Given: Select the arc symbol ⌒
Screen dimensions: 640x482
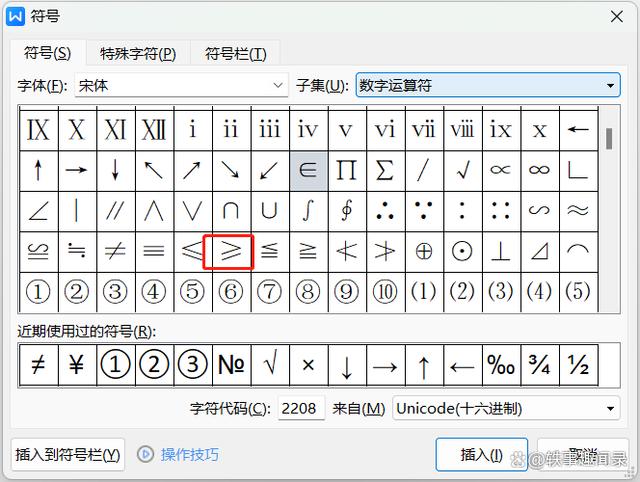Looking at the screenshot, I should pyautogui.click(x=578, y=251).
